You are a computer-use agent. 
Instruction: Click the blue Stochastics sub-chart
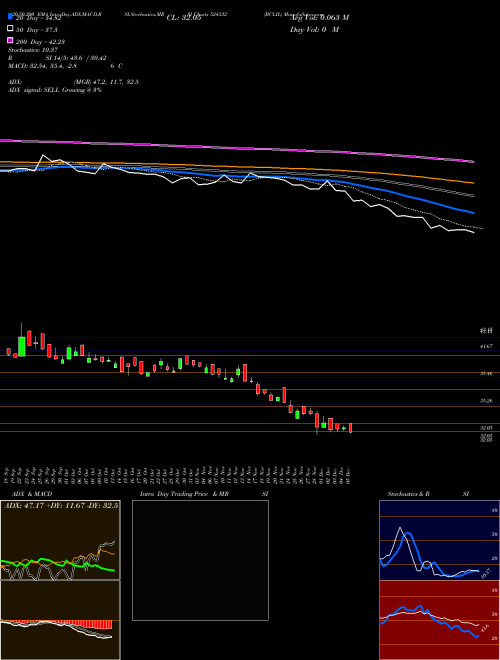pyautogui.click(x=439, y=540)
